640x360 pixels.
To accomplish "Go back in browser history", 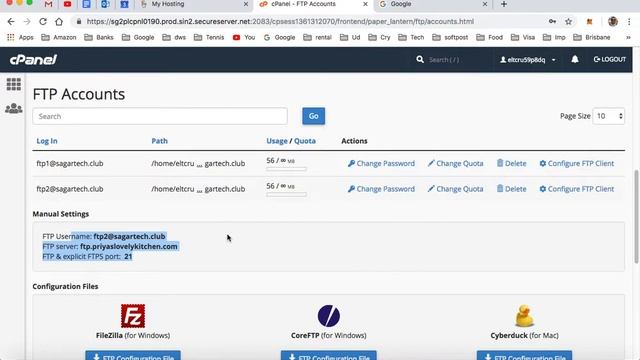I will 11,22.
